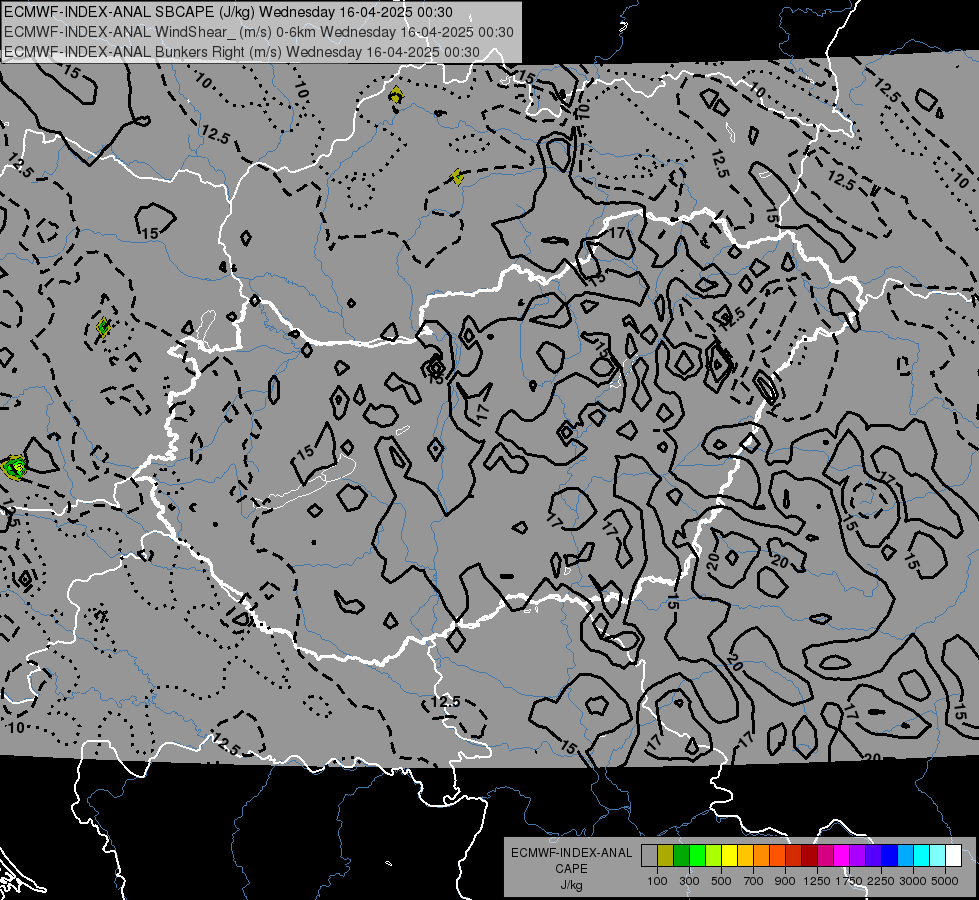Click the 500 legend value
Screen dimensions: 979x900
tap(721, 881)
